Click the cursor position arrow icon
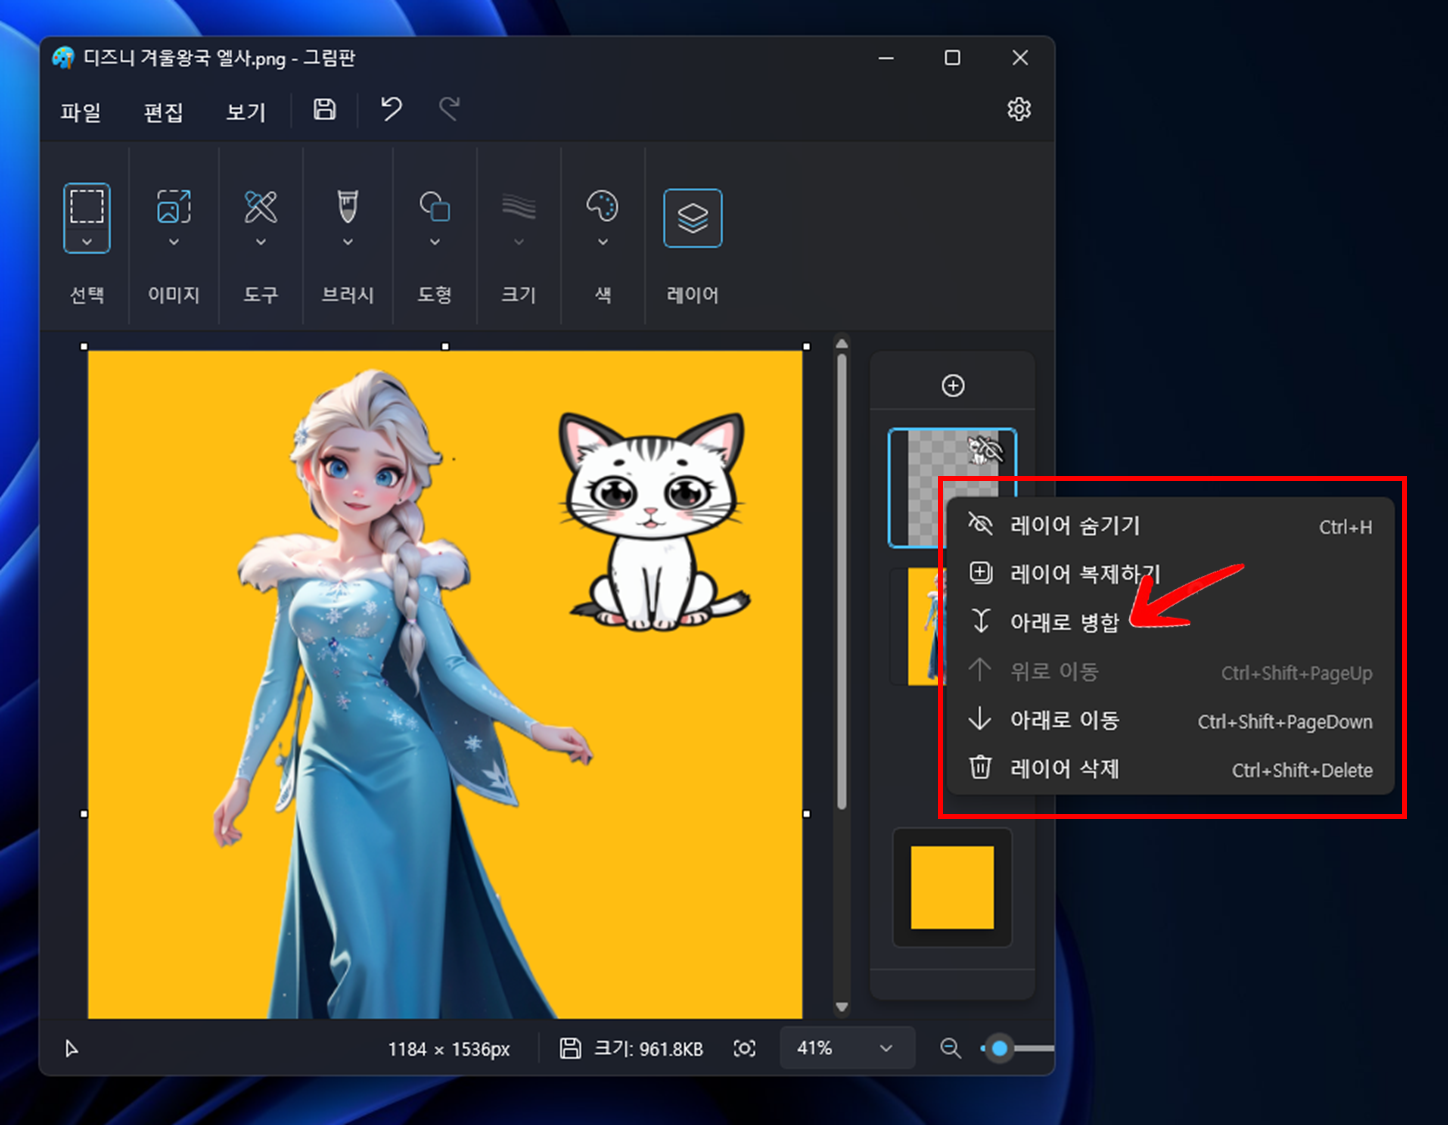Viewport: 1448px width, 1125px height. 71,1048
